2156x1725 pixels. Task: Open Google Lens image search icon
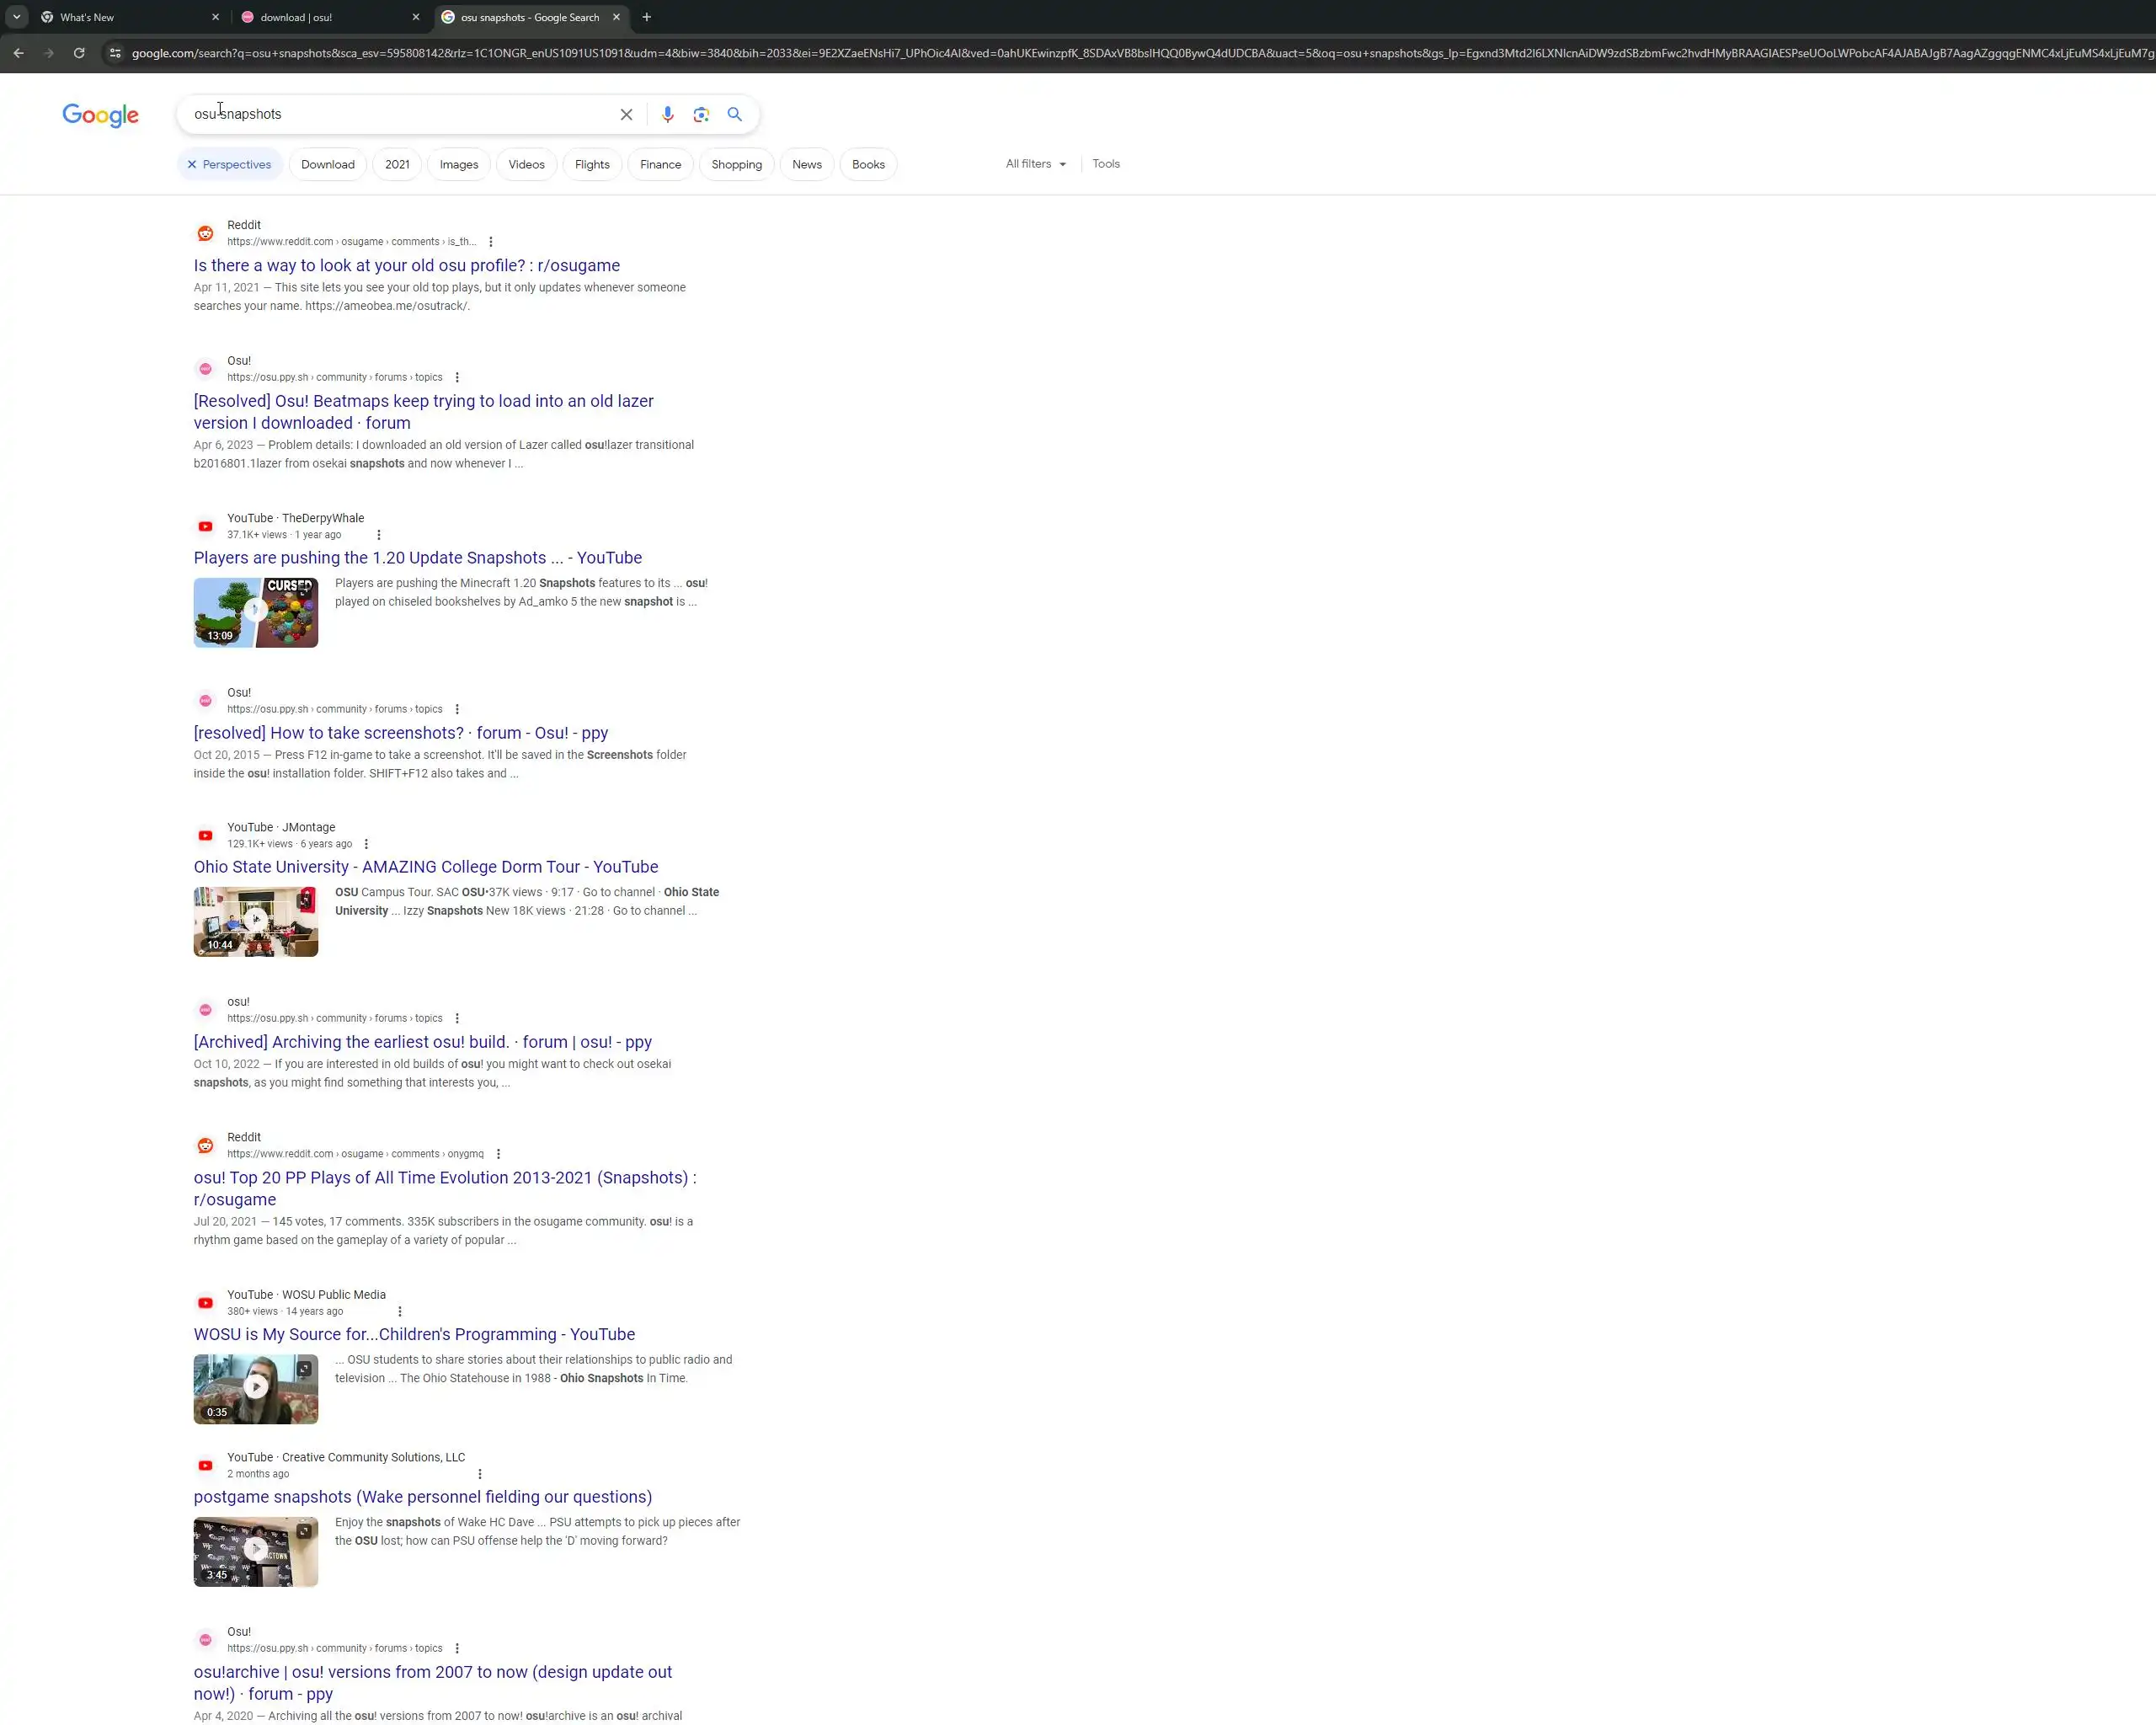click(x=701, y=114)
